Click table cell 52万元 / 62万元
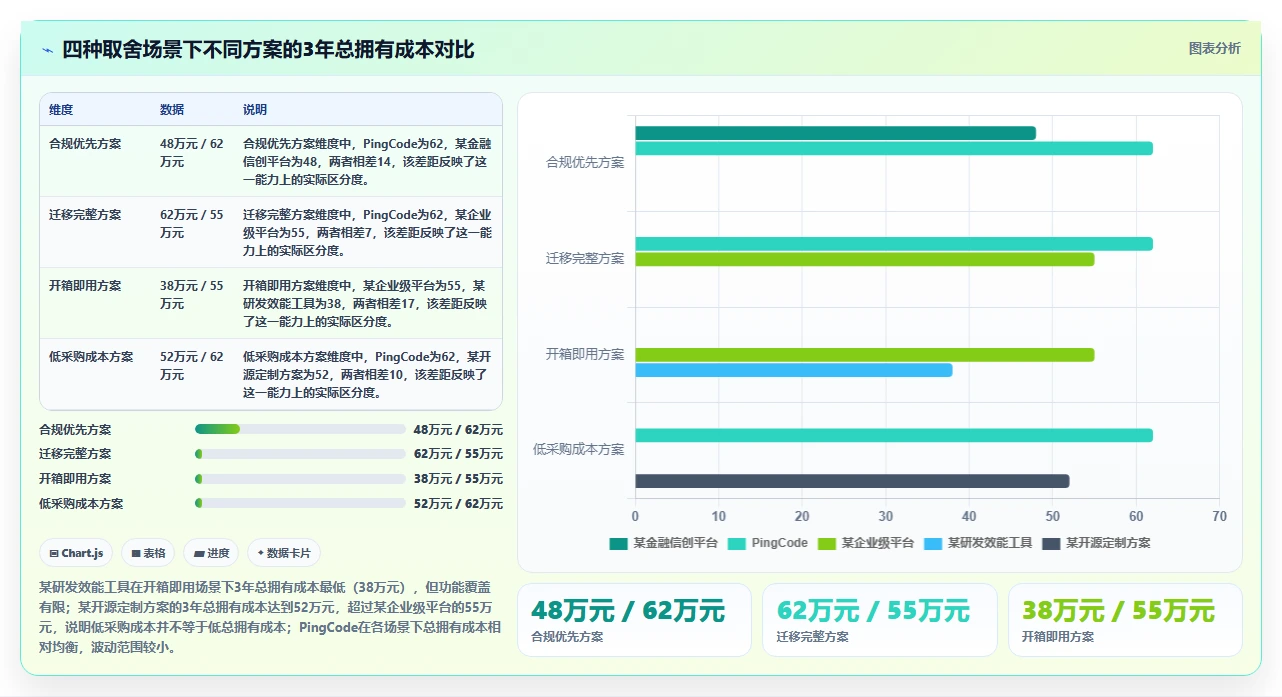This screenshot has width=1282, height=697. click(x=192, y=365)
